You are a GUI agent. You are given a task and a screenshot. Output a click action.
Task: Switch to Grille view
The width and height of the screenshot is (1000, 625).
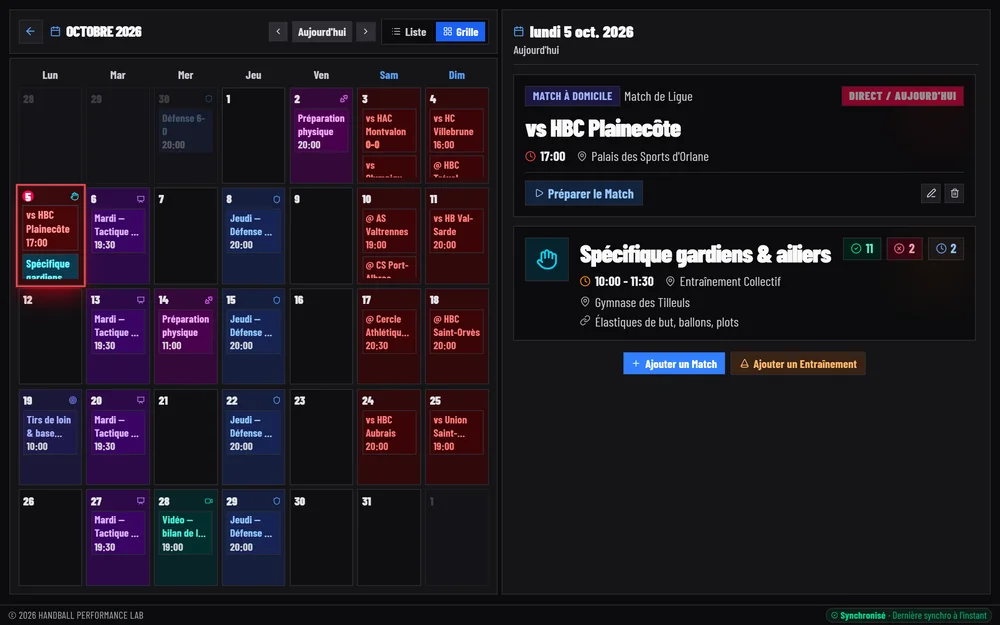tap(460, 31)
